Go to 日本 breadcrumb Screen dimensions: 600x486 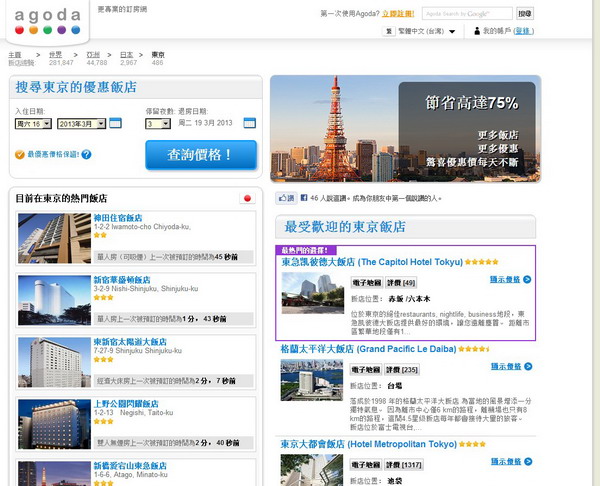pos(127,55)
